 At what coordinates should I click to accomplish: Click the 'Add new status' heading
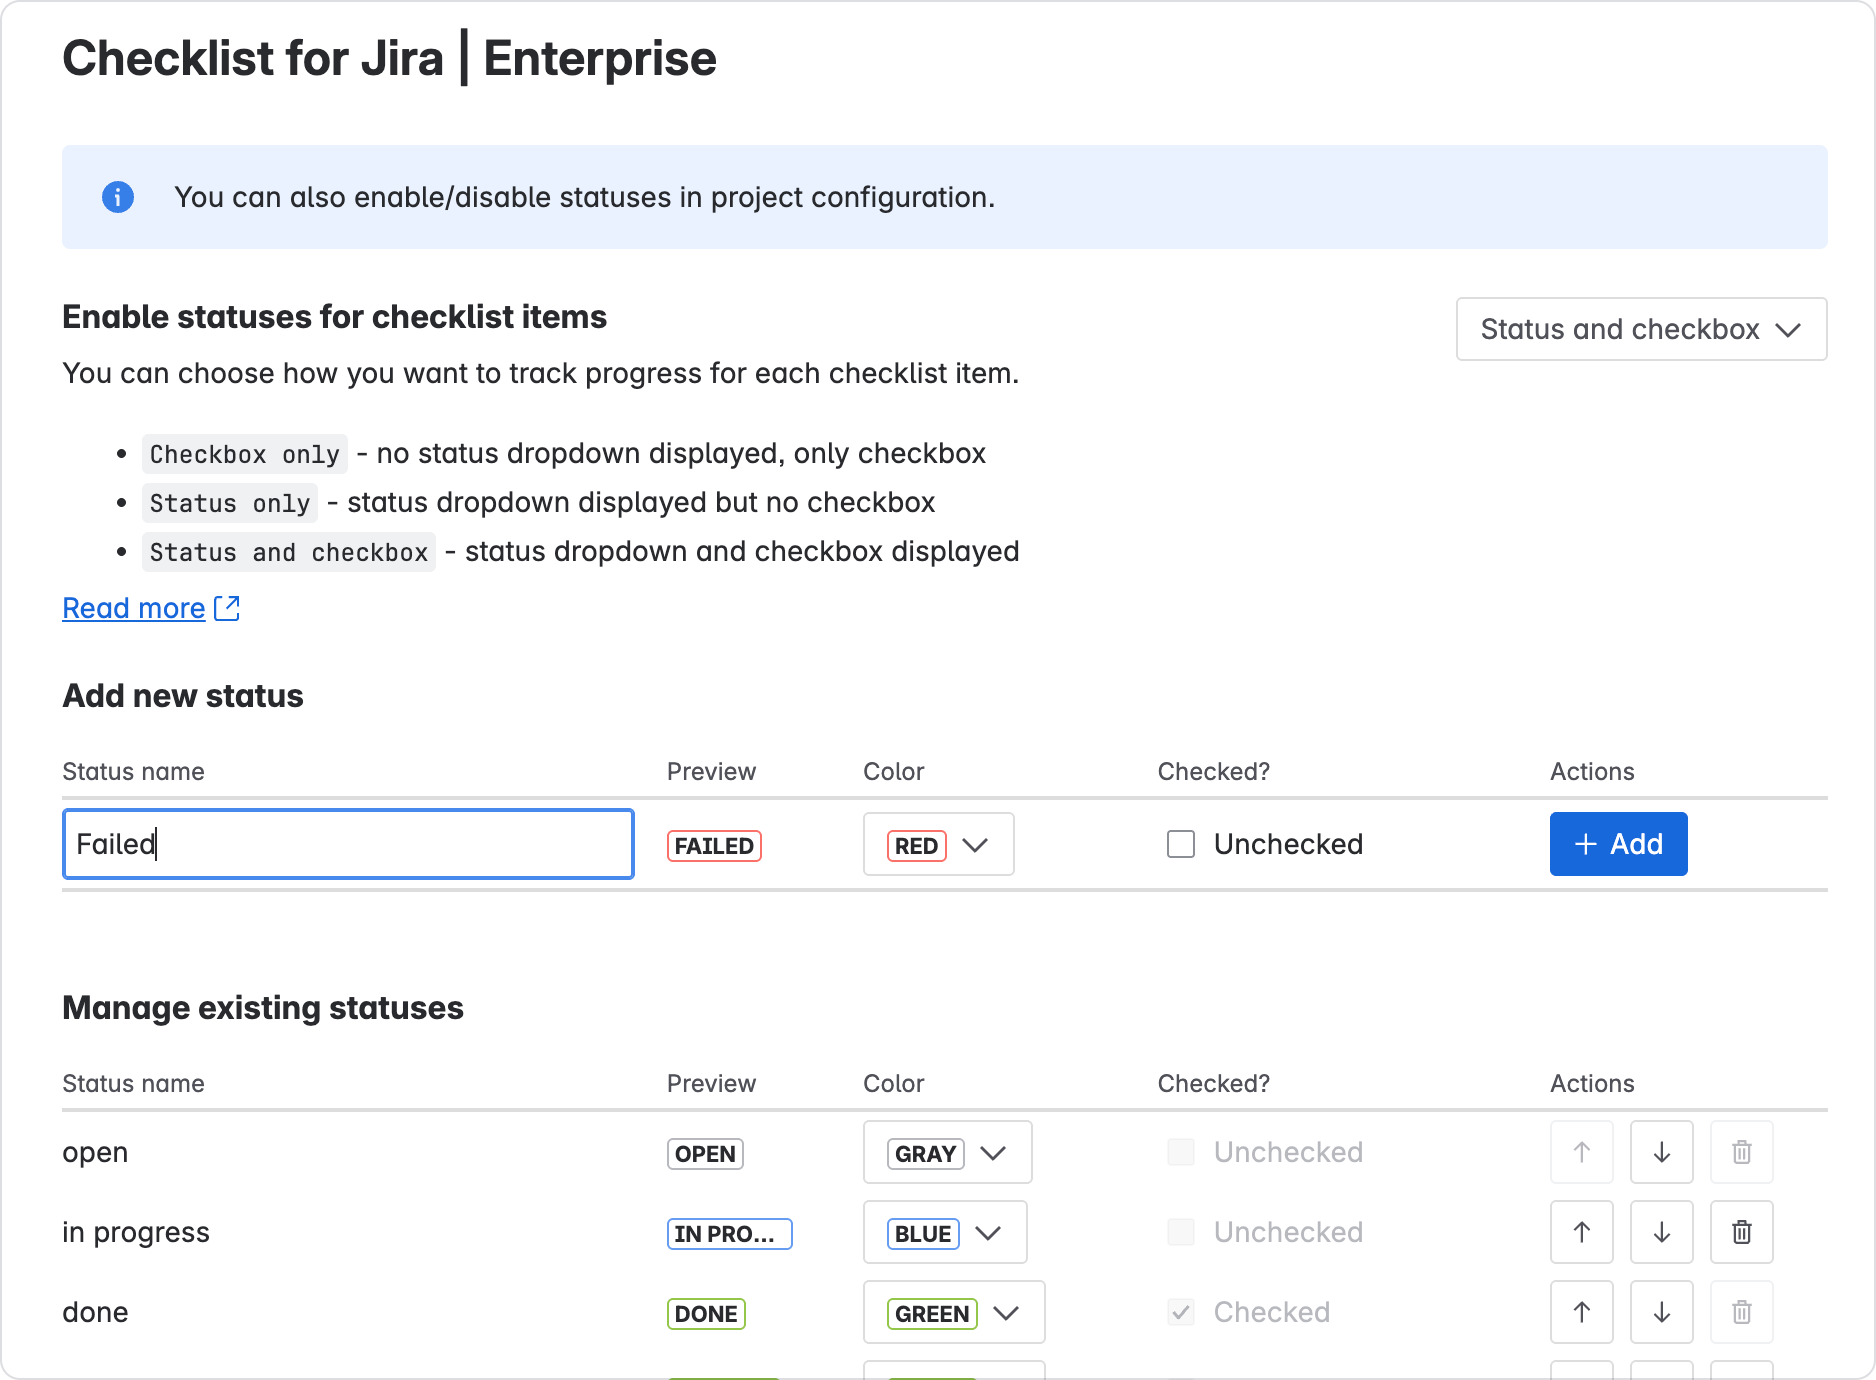pos(183,696)
